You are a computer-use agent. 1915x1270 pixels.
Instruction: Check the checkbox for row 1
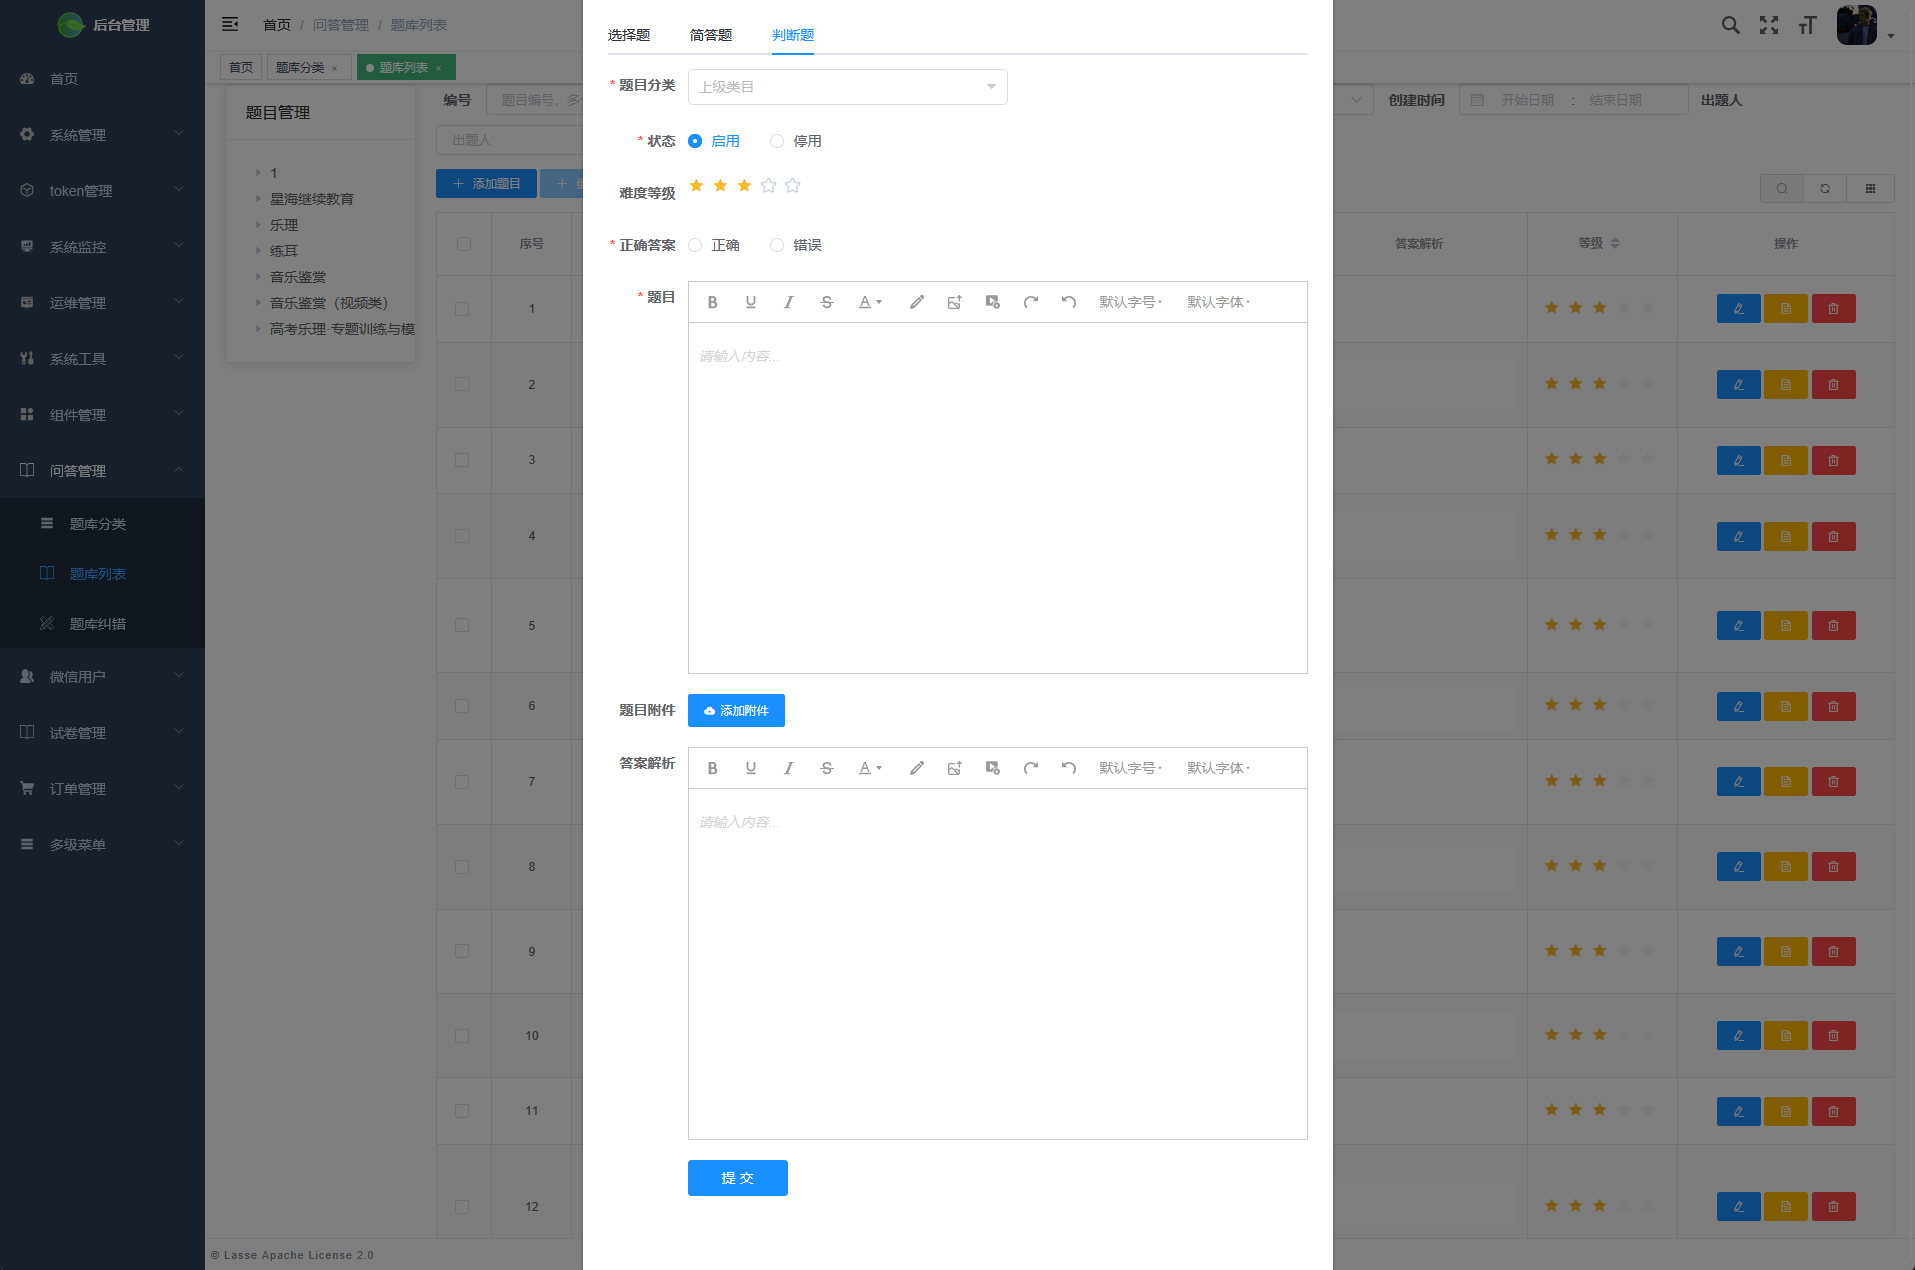[462, 309]
